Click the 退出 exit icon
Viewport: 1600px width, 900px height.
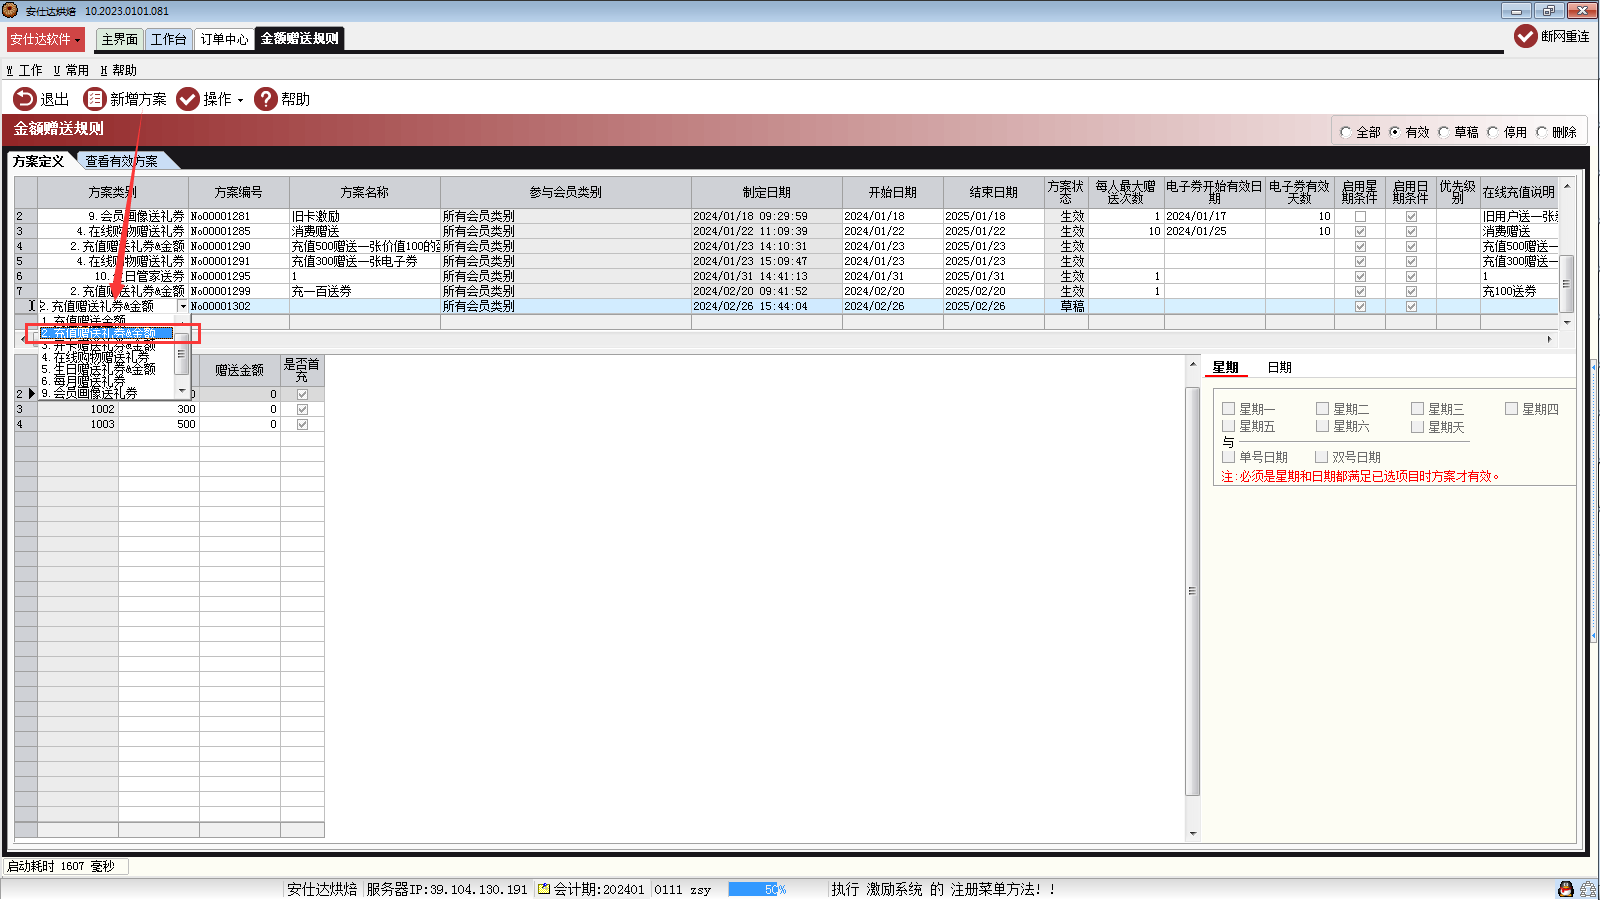click(x=25, y=99)
